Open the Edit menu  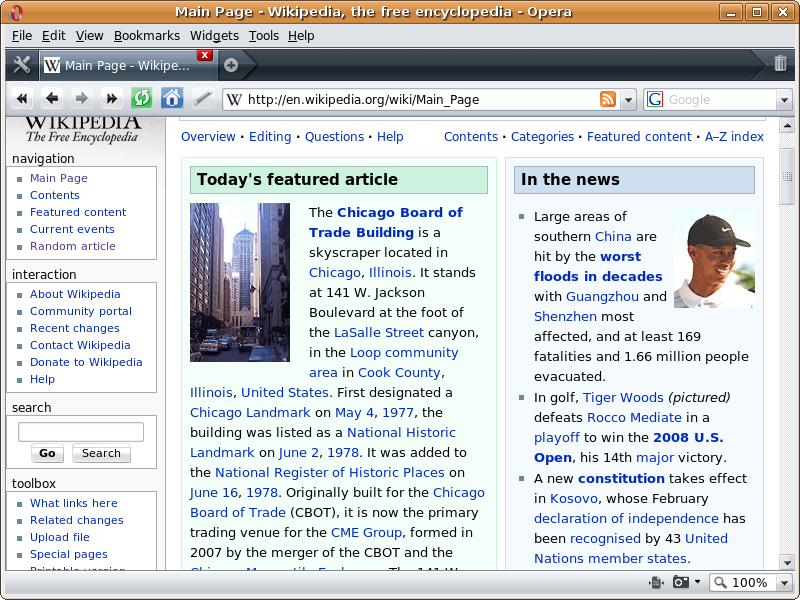coord(54,36)
